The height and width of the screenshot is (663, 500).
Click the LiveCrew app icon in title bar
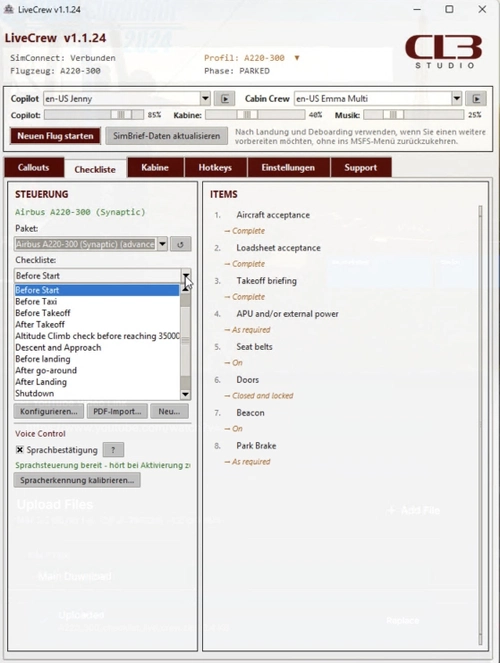pyautogui.click(x=8, y=9)
